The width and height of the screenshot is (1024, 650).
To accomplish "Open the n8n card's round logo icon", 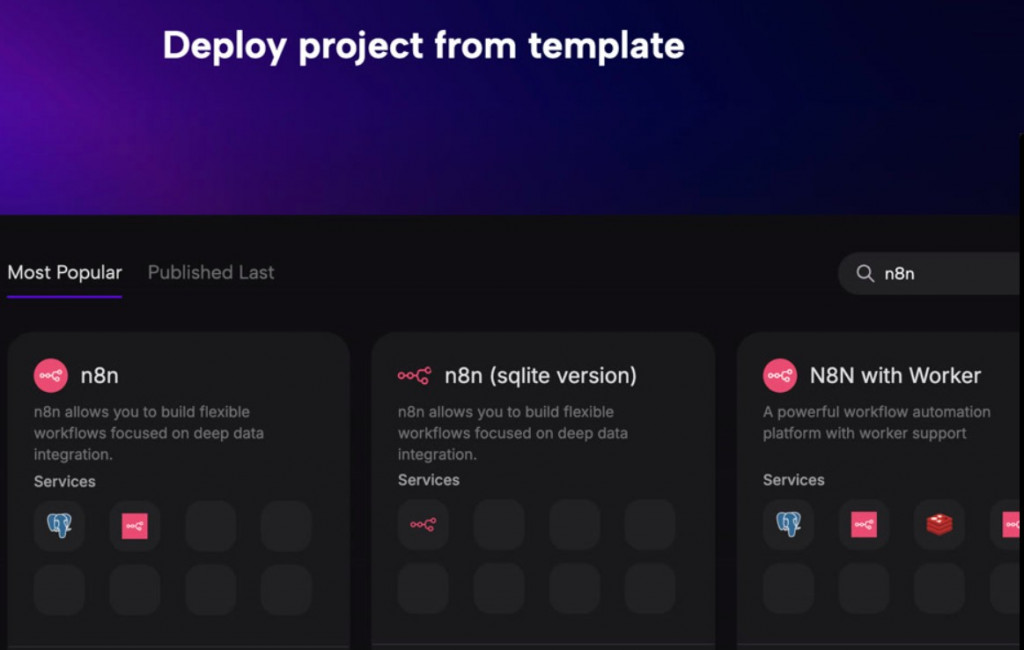I will pyautogui.click(x=51, y=376).
